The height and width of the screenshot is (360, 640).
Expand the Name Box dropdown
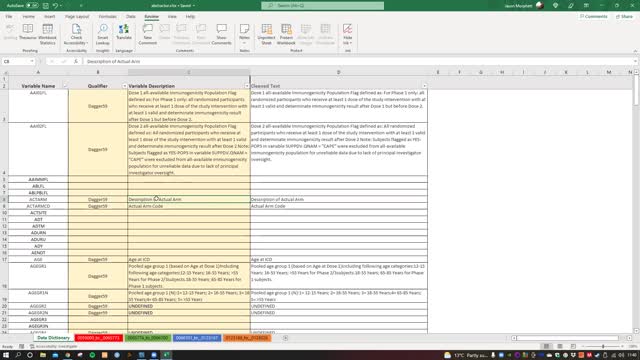click(x=32, y=61)
